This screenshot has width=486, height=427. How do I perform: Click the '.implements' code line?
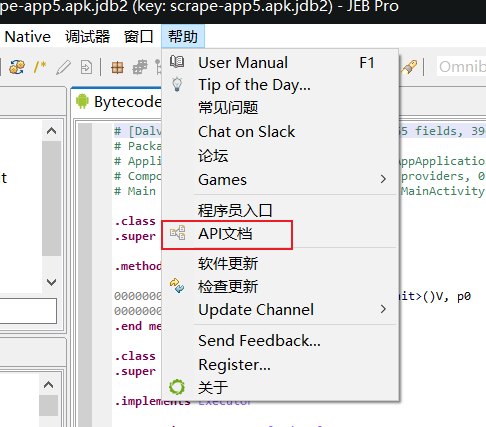click(153, 401)
